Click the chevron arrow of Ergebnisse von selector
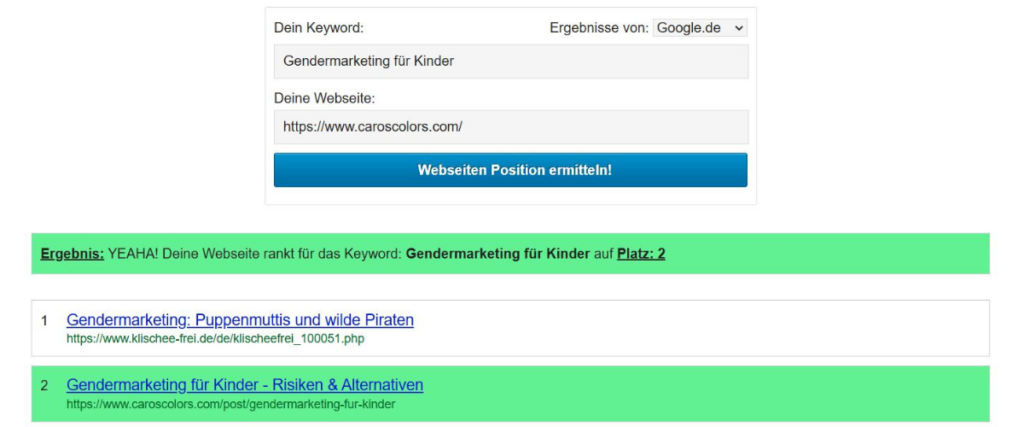Viewport: 1024px width, 427px height. point(739,28)
